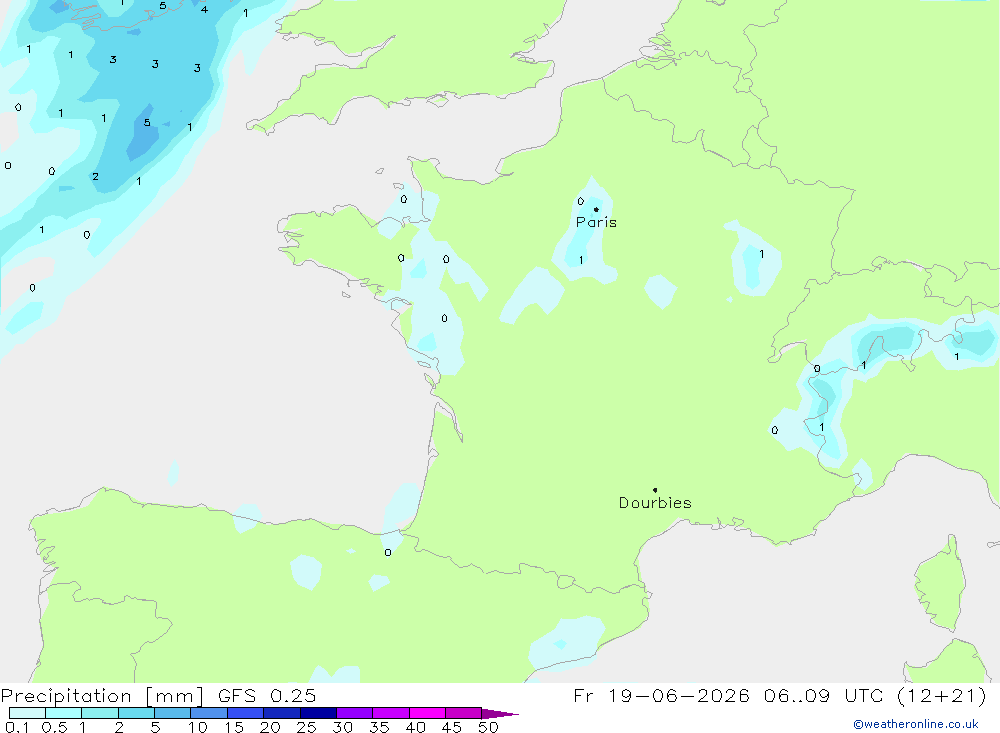This screenshot has height=733, width=1000.
Task: Click the value 1 just south of Paris
Action: click(x=581, y=260)
